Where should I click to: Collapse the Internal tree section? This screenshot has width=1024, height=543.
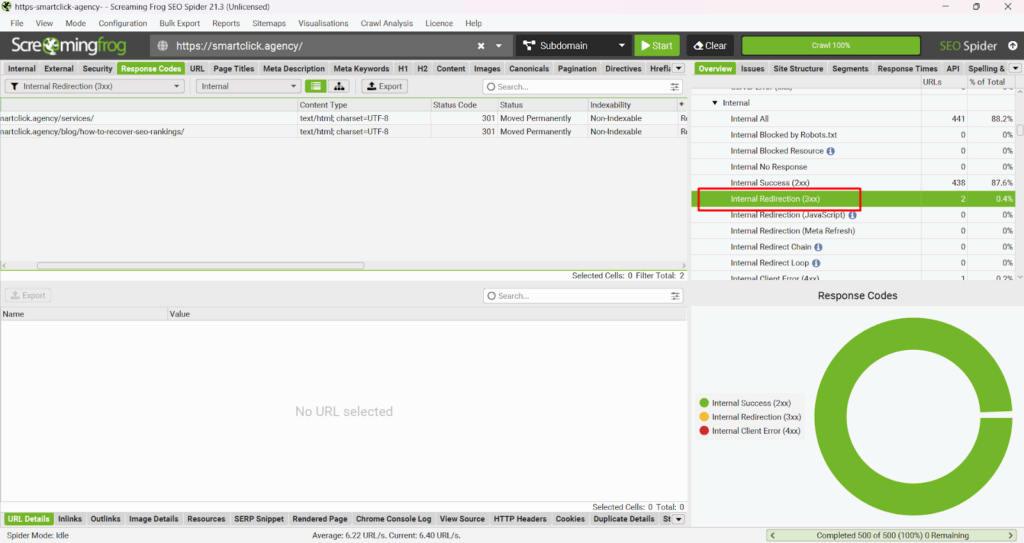click(714, 103)
